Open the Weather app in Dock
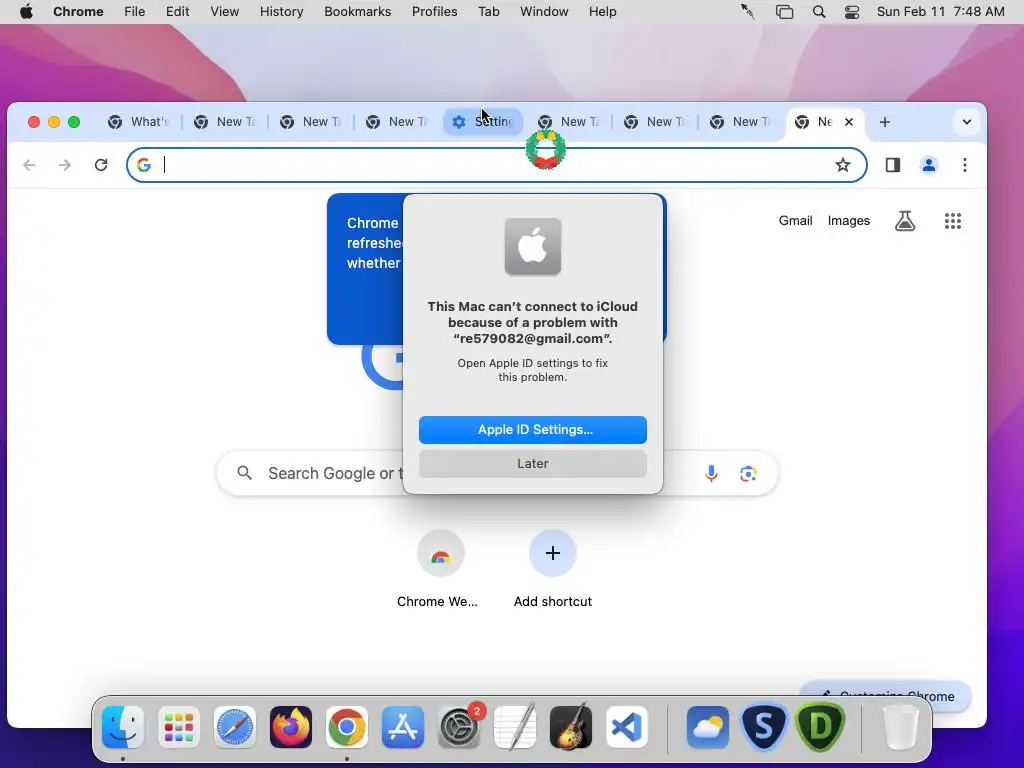 coord(708,727)
